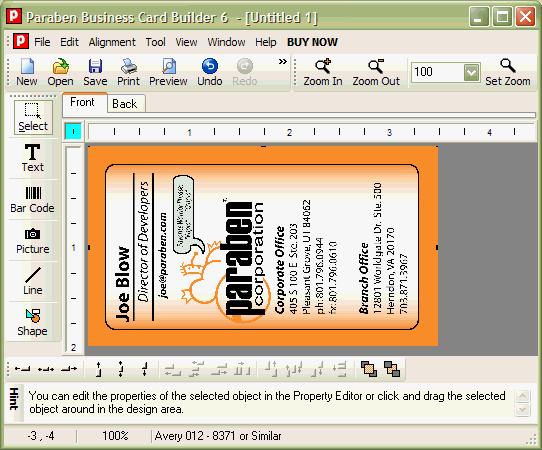Click the New document icon
Viewport: 542px width, 450px height.
[27, 72]
